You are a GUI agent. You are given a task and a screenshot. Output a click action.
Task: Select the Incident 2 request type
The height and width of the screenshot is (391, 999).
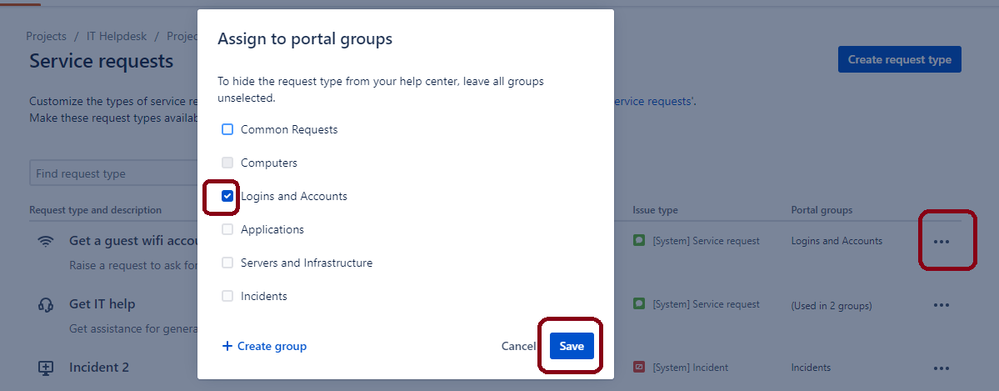99,367
